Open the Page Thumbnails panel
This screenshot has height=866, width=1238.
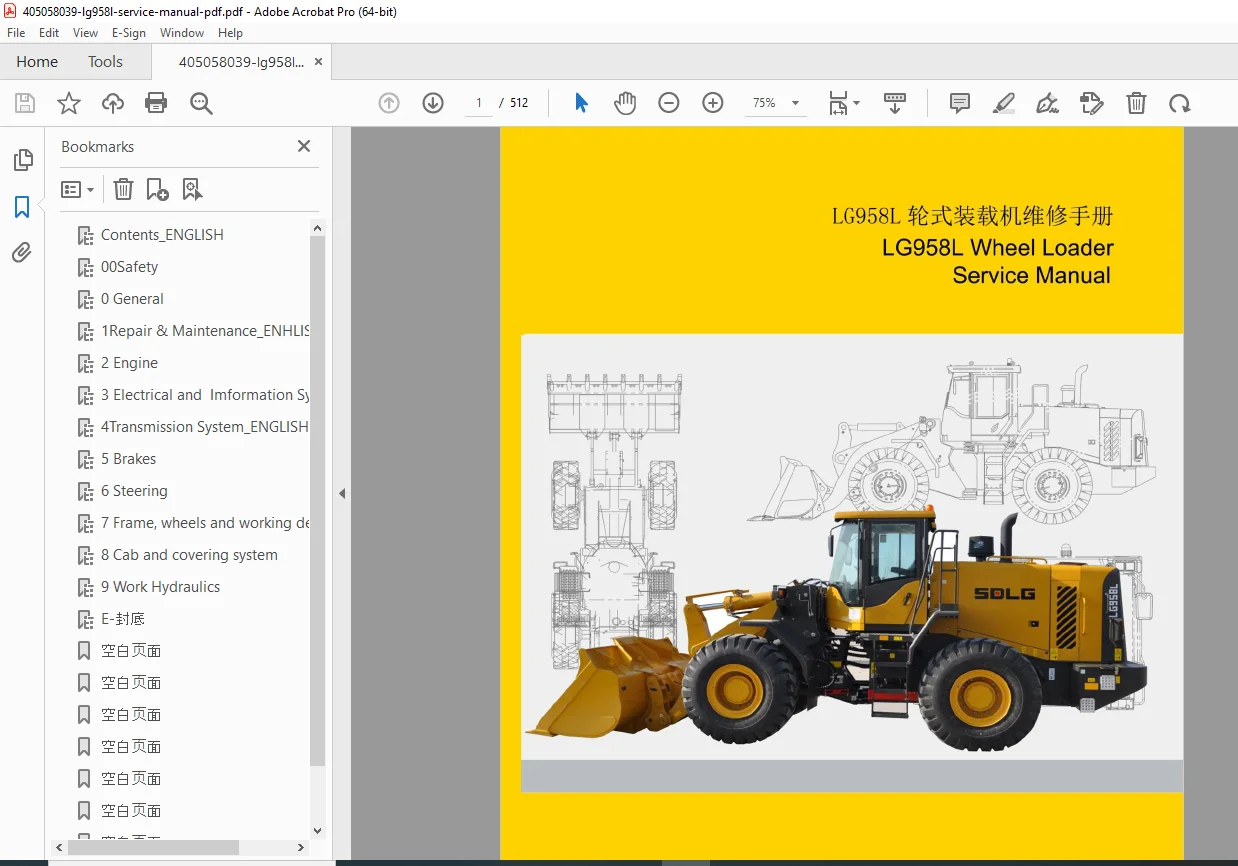[x=22, y=160]
